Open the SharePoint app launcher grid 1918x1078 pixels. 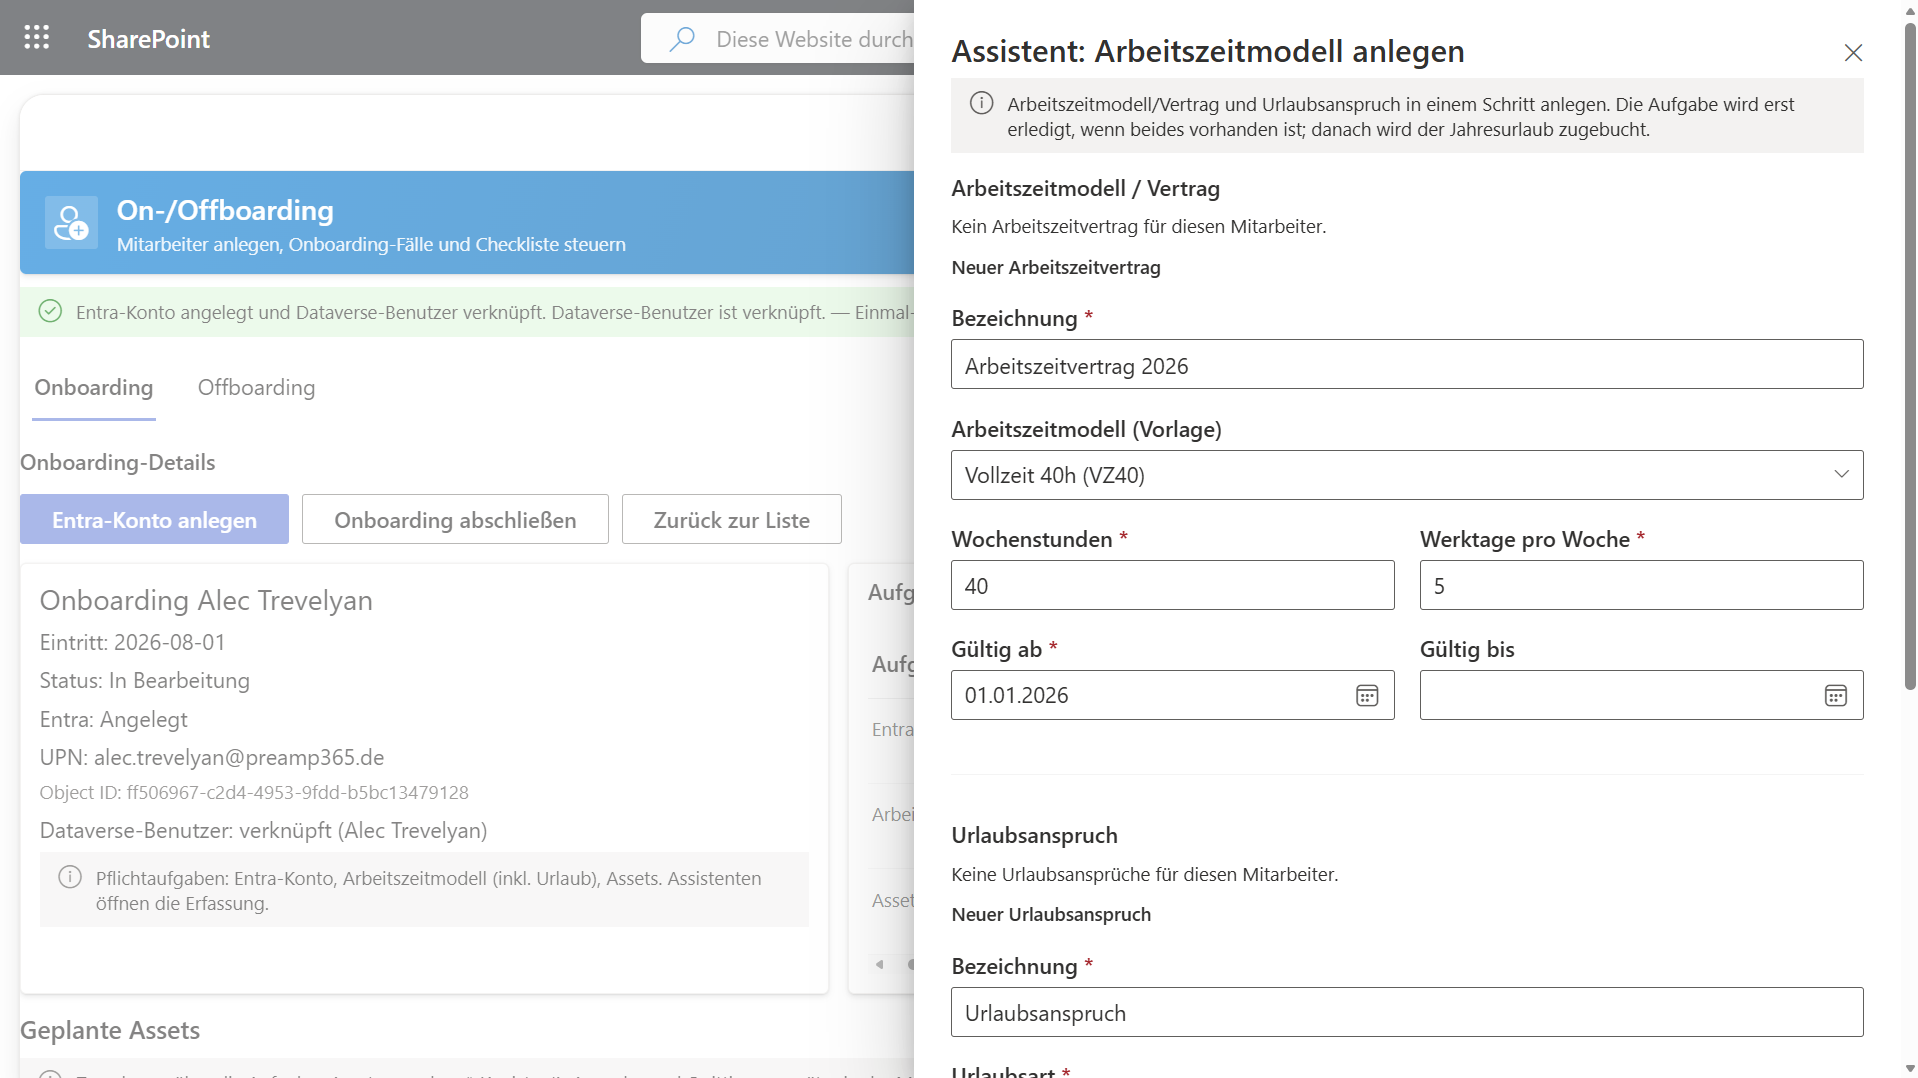click(x=37, y=38)
